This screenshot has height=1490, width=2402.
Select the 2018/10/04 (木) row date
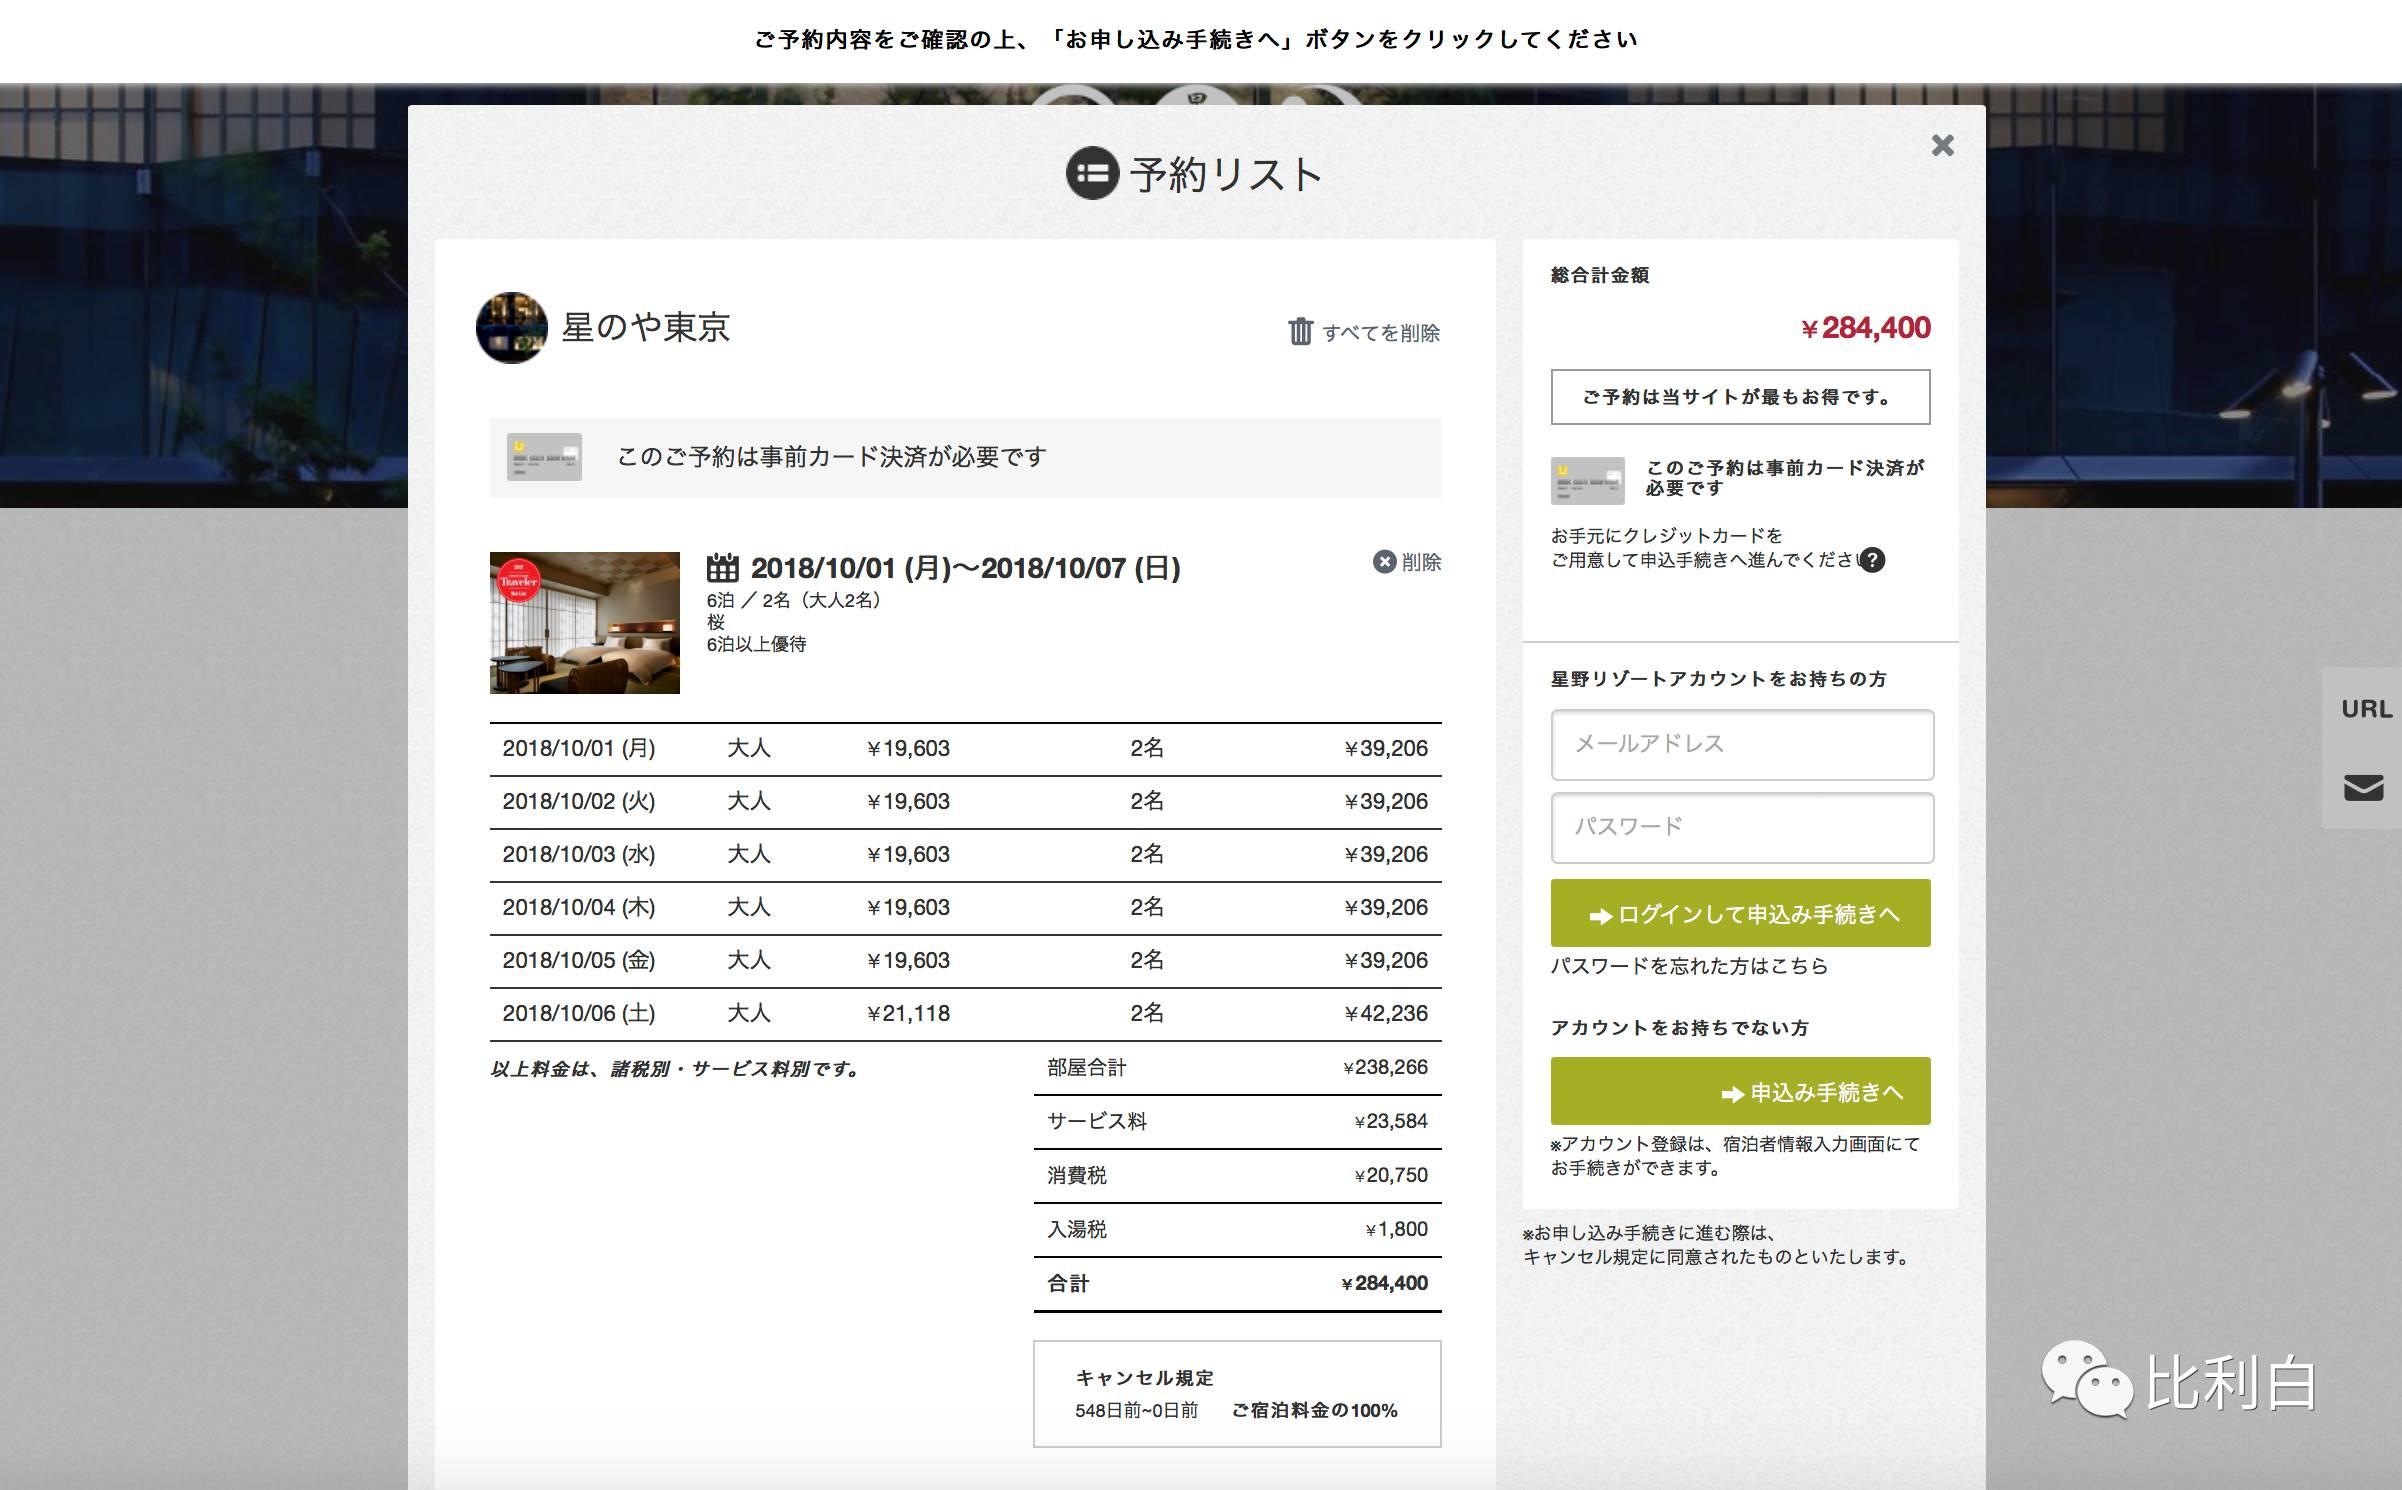(579, 908)
